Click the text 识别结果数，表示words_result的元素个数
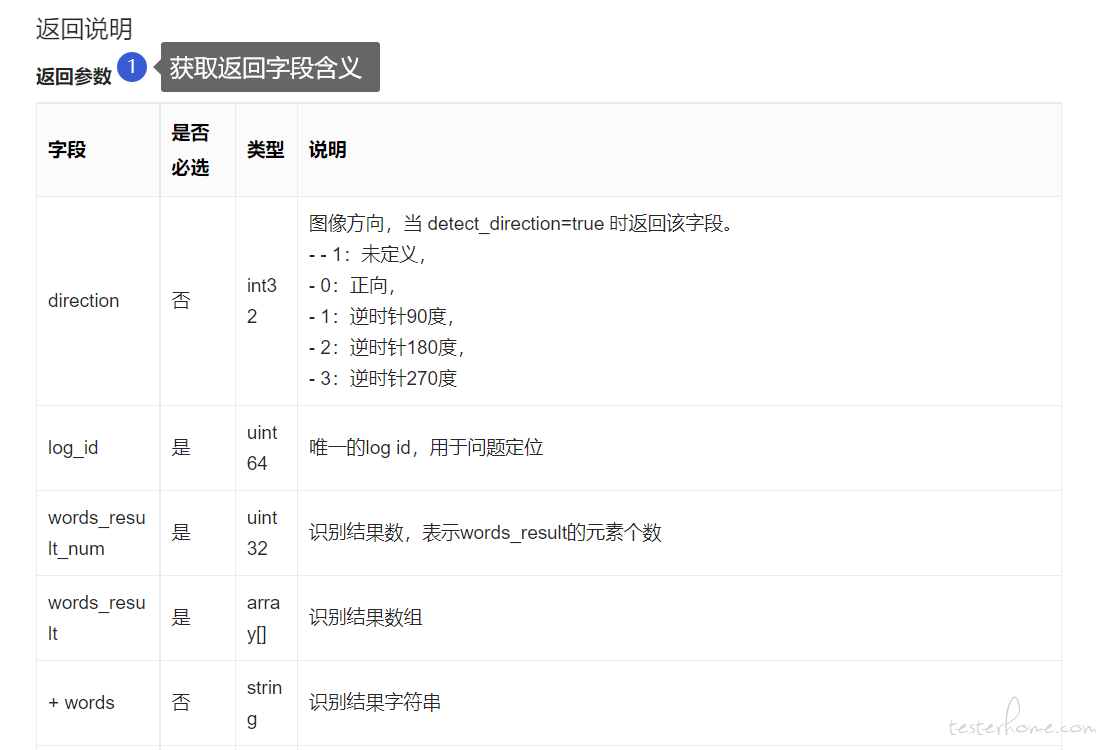This screenshot has height=750, width=1098. [x=485, y=533]
